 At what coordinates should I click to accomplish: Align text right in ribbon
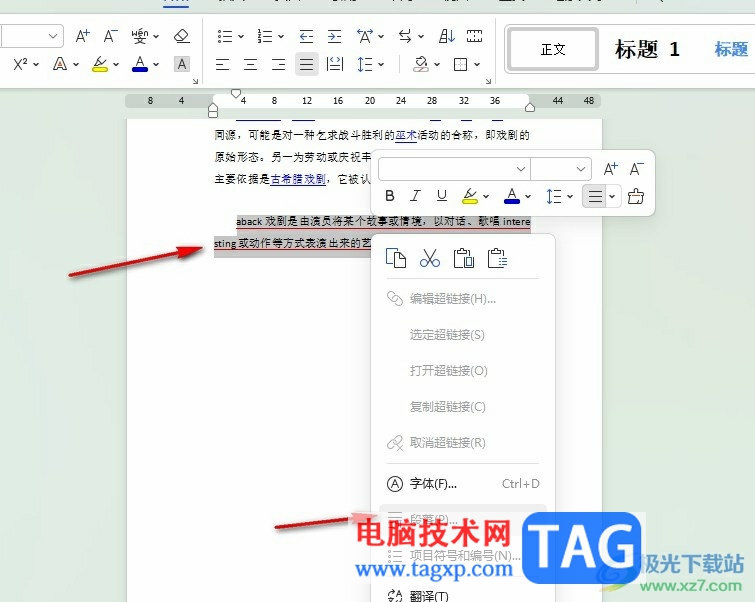click(x=278, y=64)
